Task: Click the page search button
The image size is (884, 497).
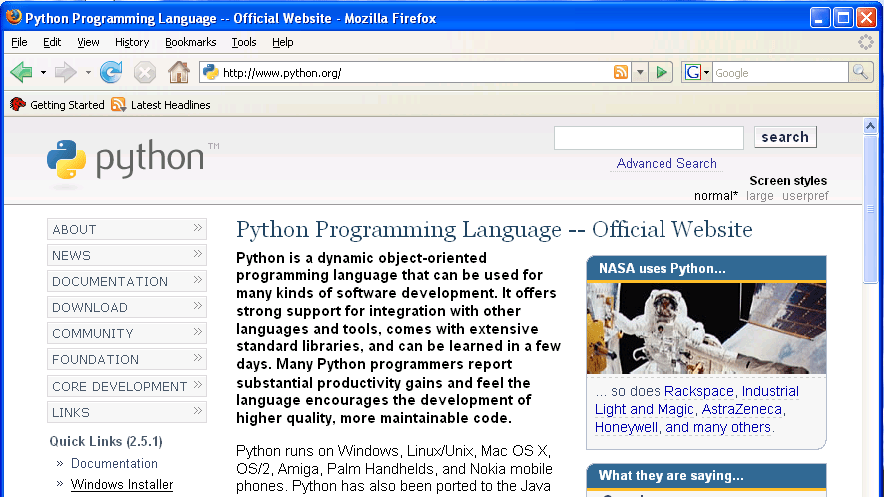Action: click(x=785, y=137)
